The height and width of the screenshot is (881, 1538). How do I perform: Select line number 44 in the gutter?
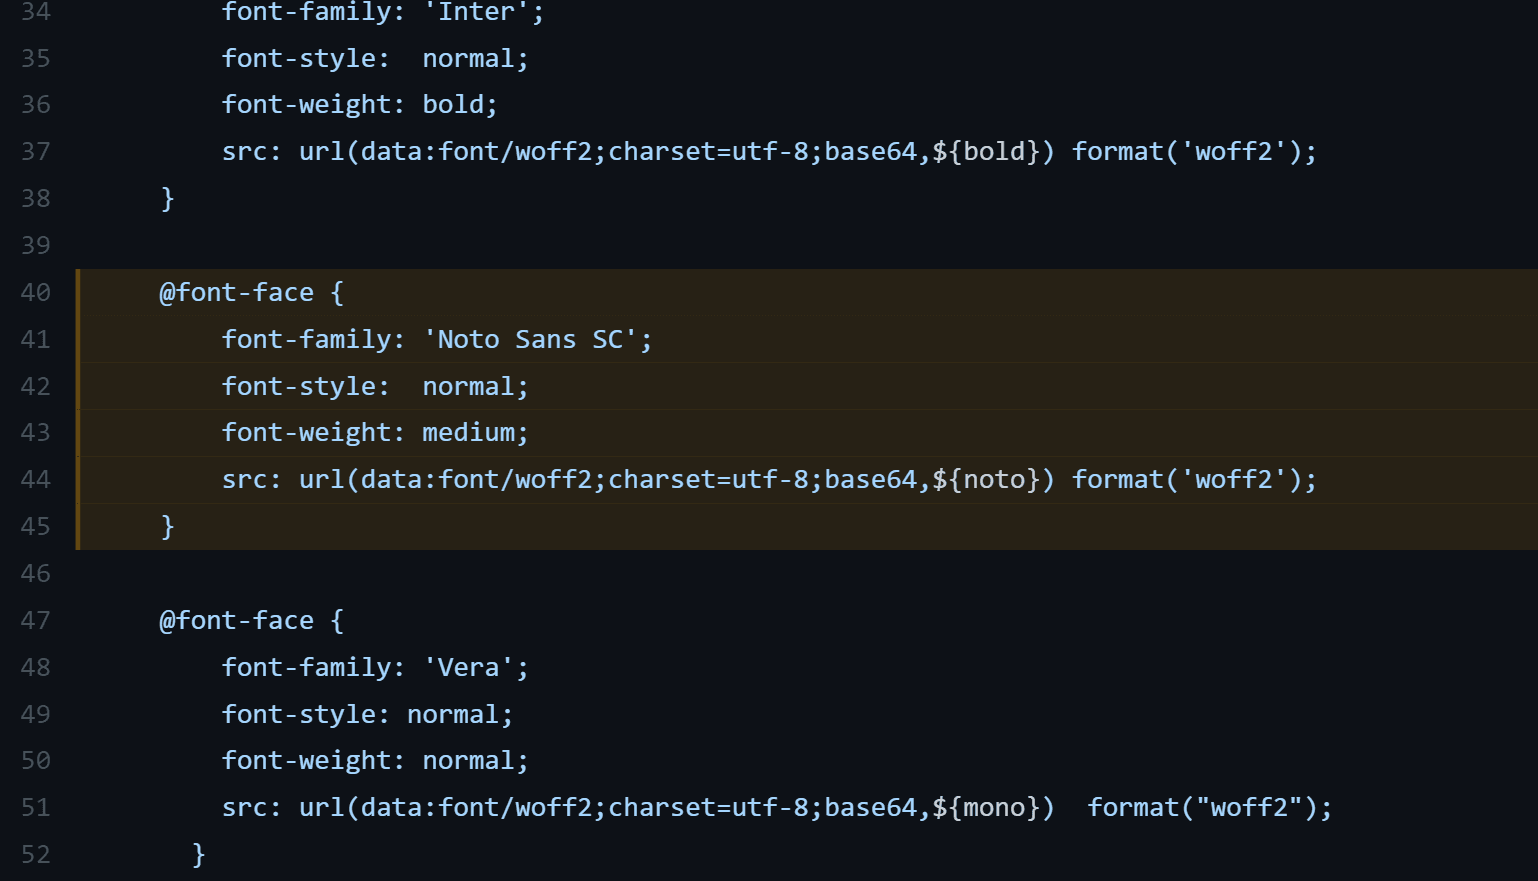36,479
